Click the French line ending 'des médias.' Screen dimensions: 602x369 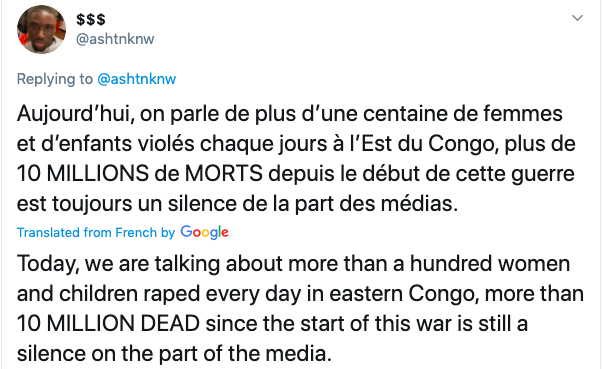click(x=237, y=204)
